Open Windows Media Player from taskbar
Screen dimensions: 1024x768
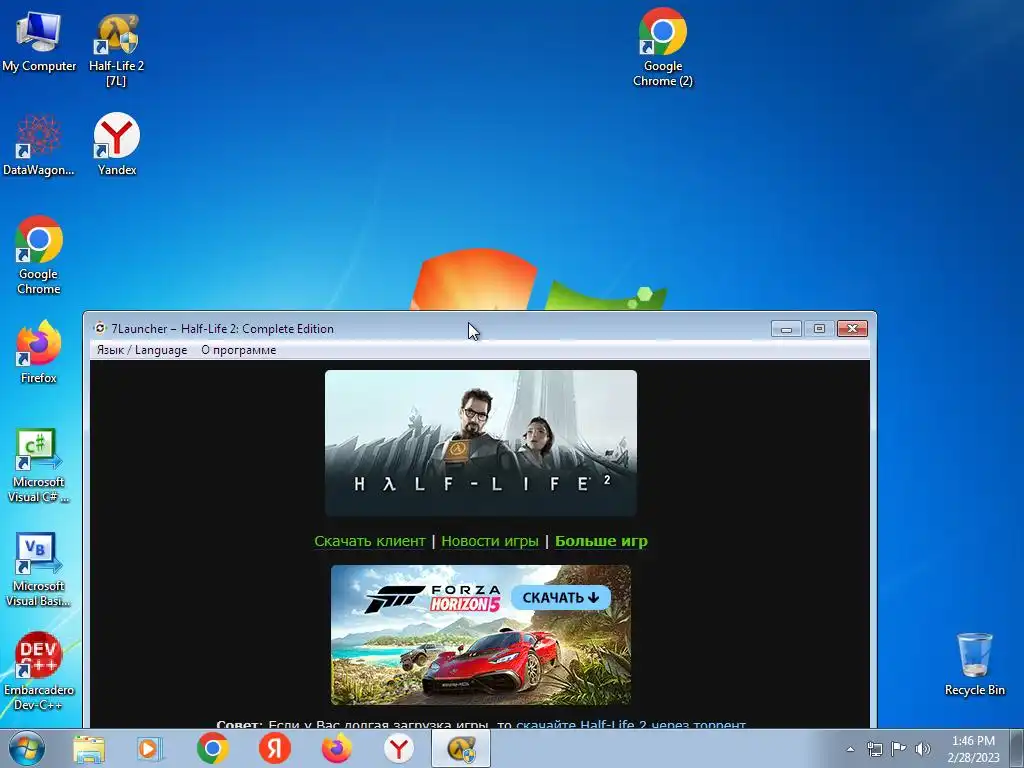pos(149,748)
